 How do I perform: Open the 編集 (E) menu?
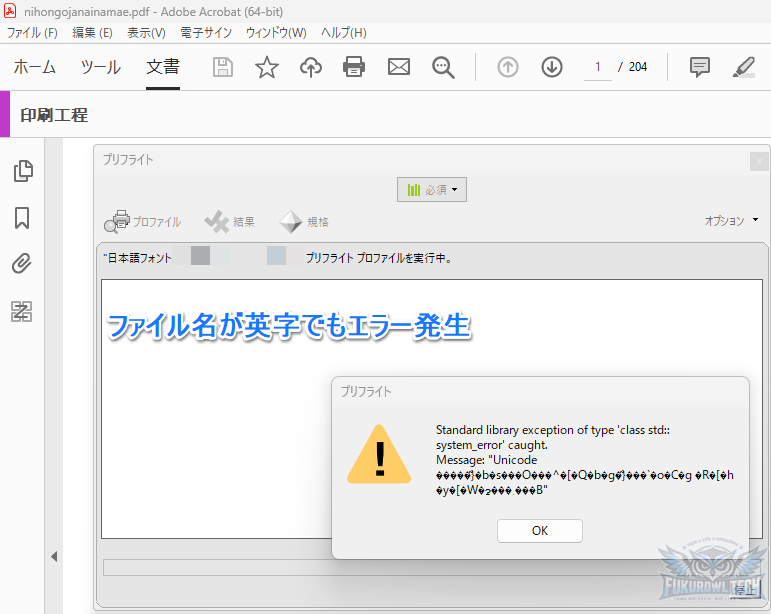tap(92, 33)
